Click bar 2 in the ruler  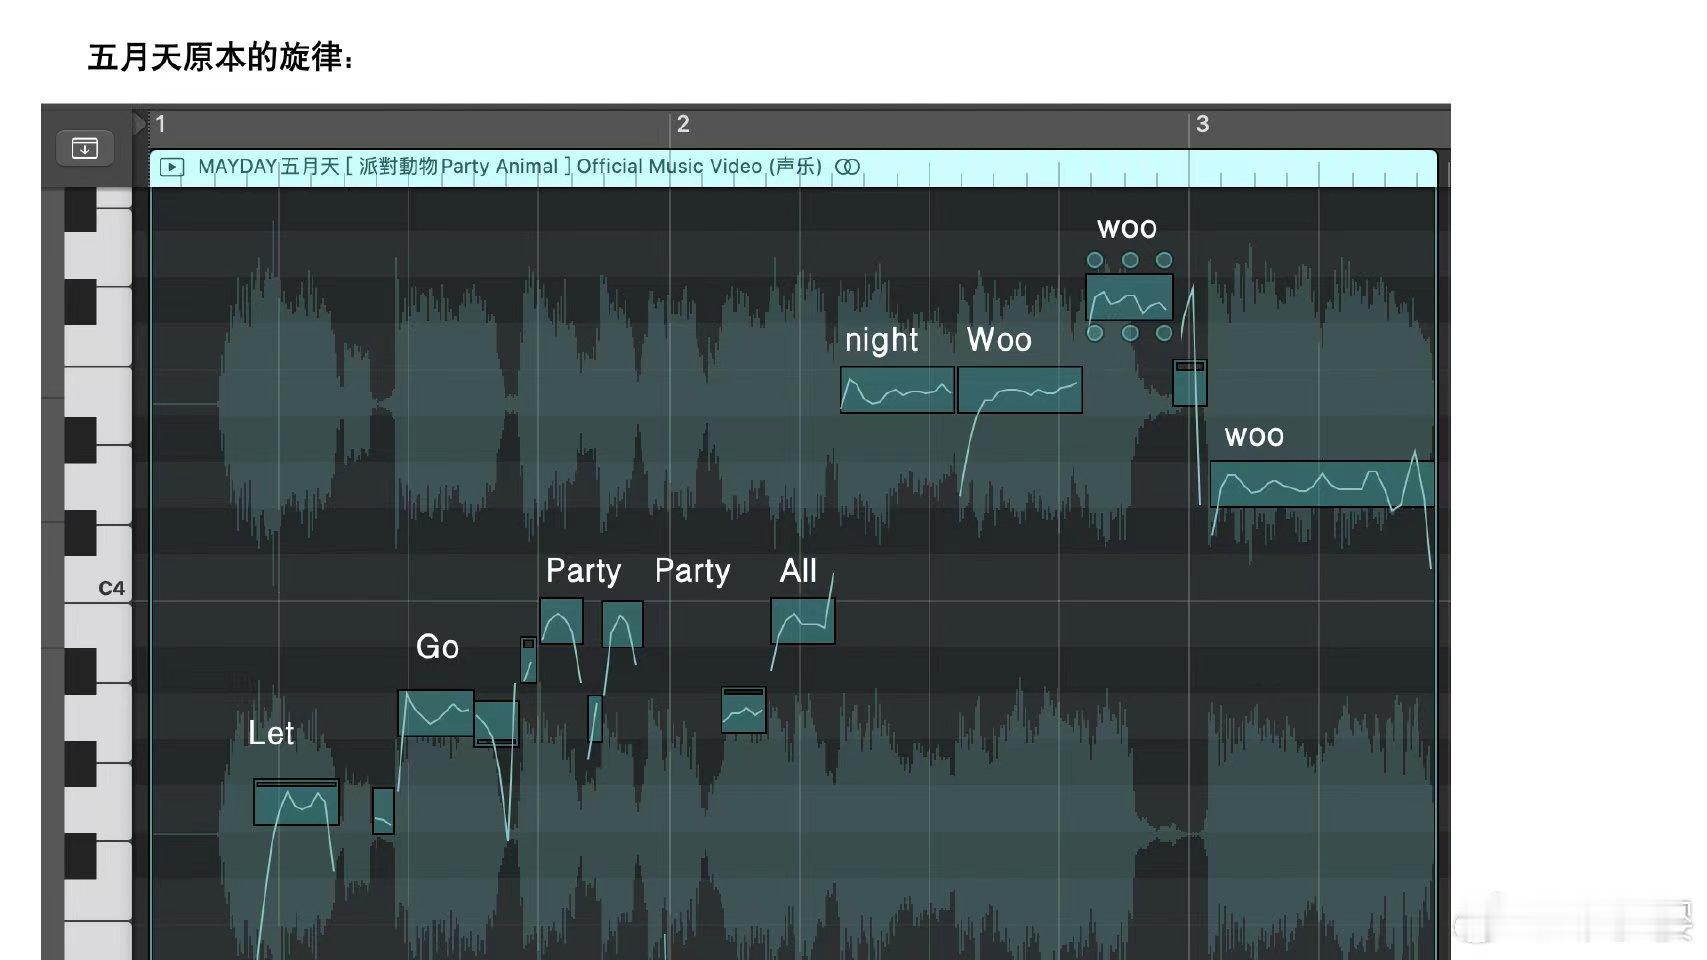point(683,124)
